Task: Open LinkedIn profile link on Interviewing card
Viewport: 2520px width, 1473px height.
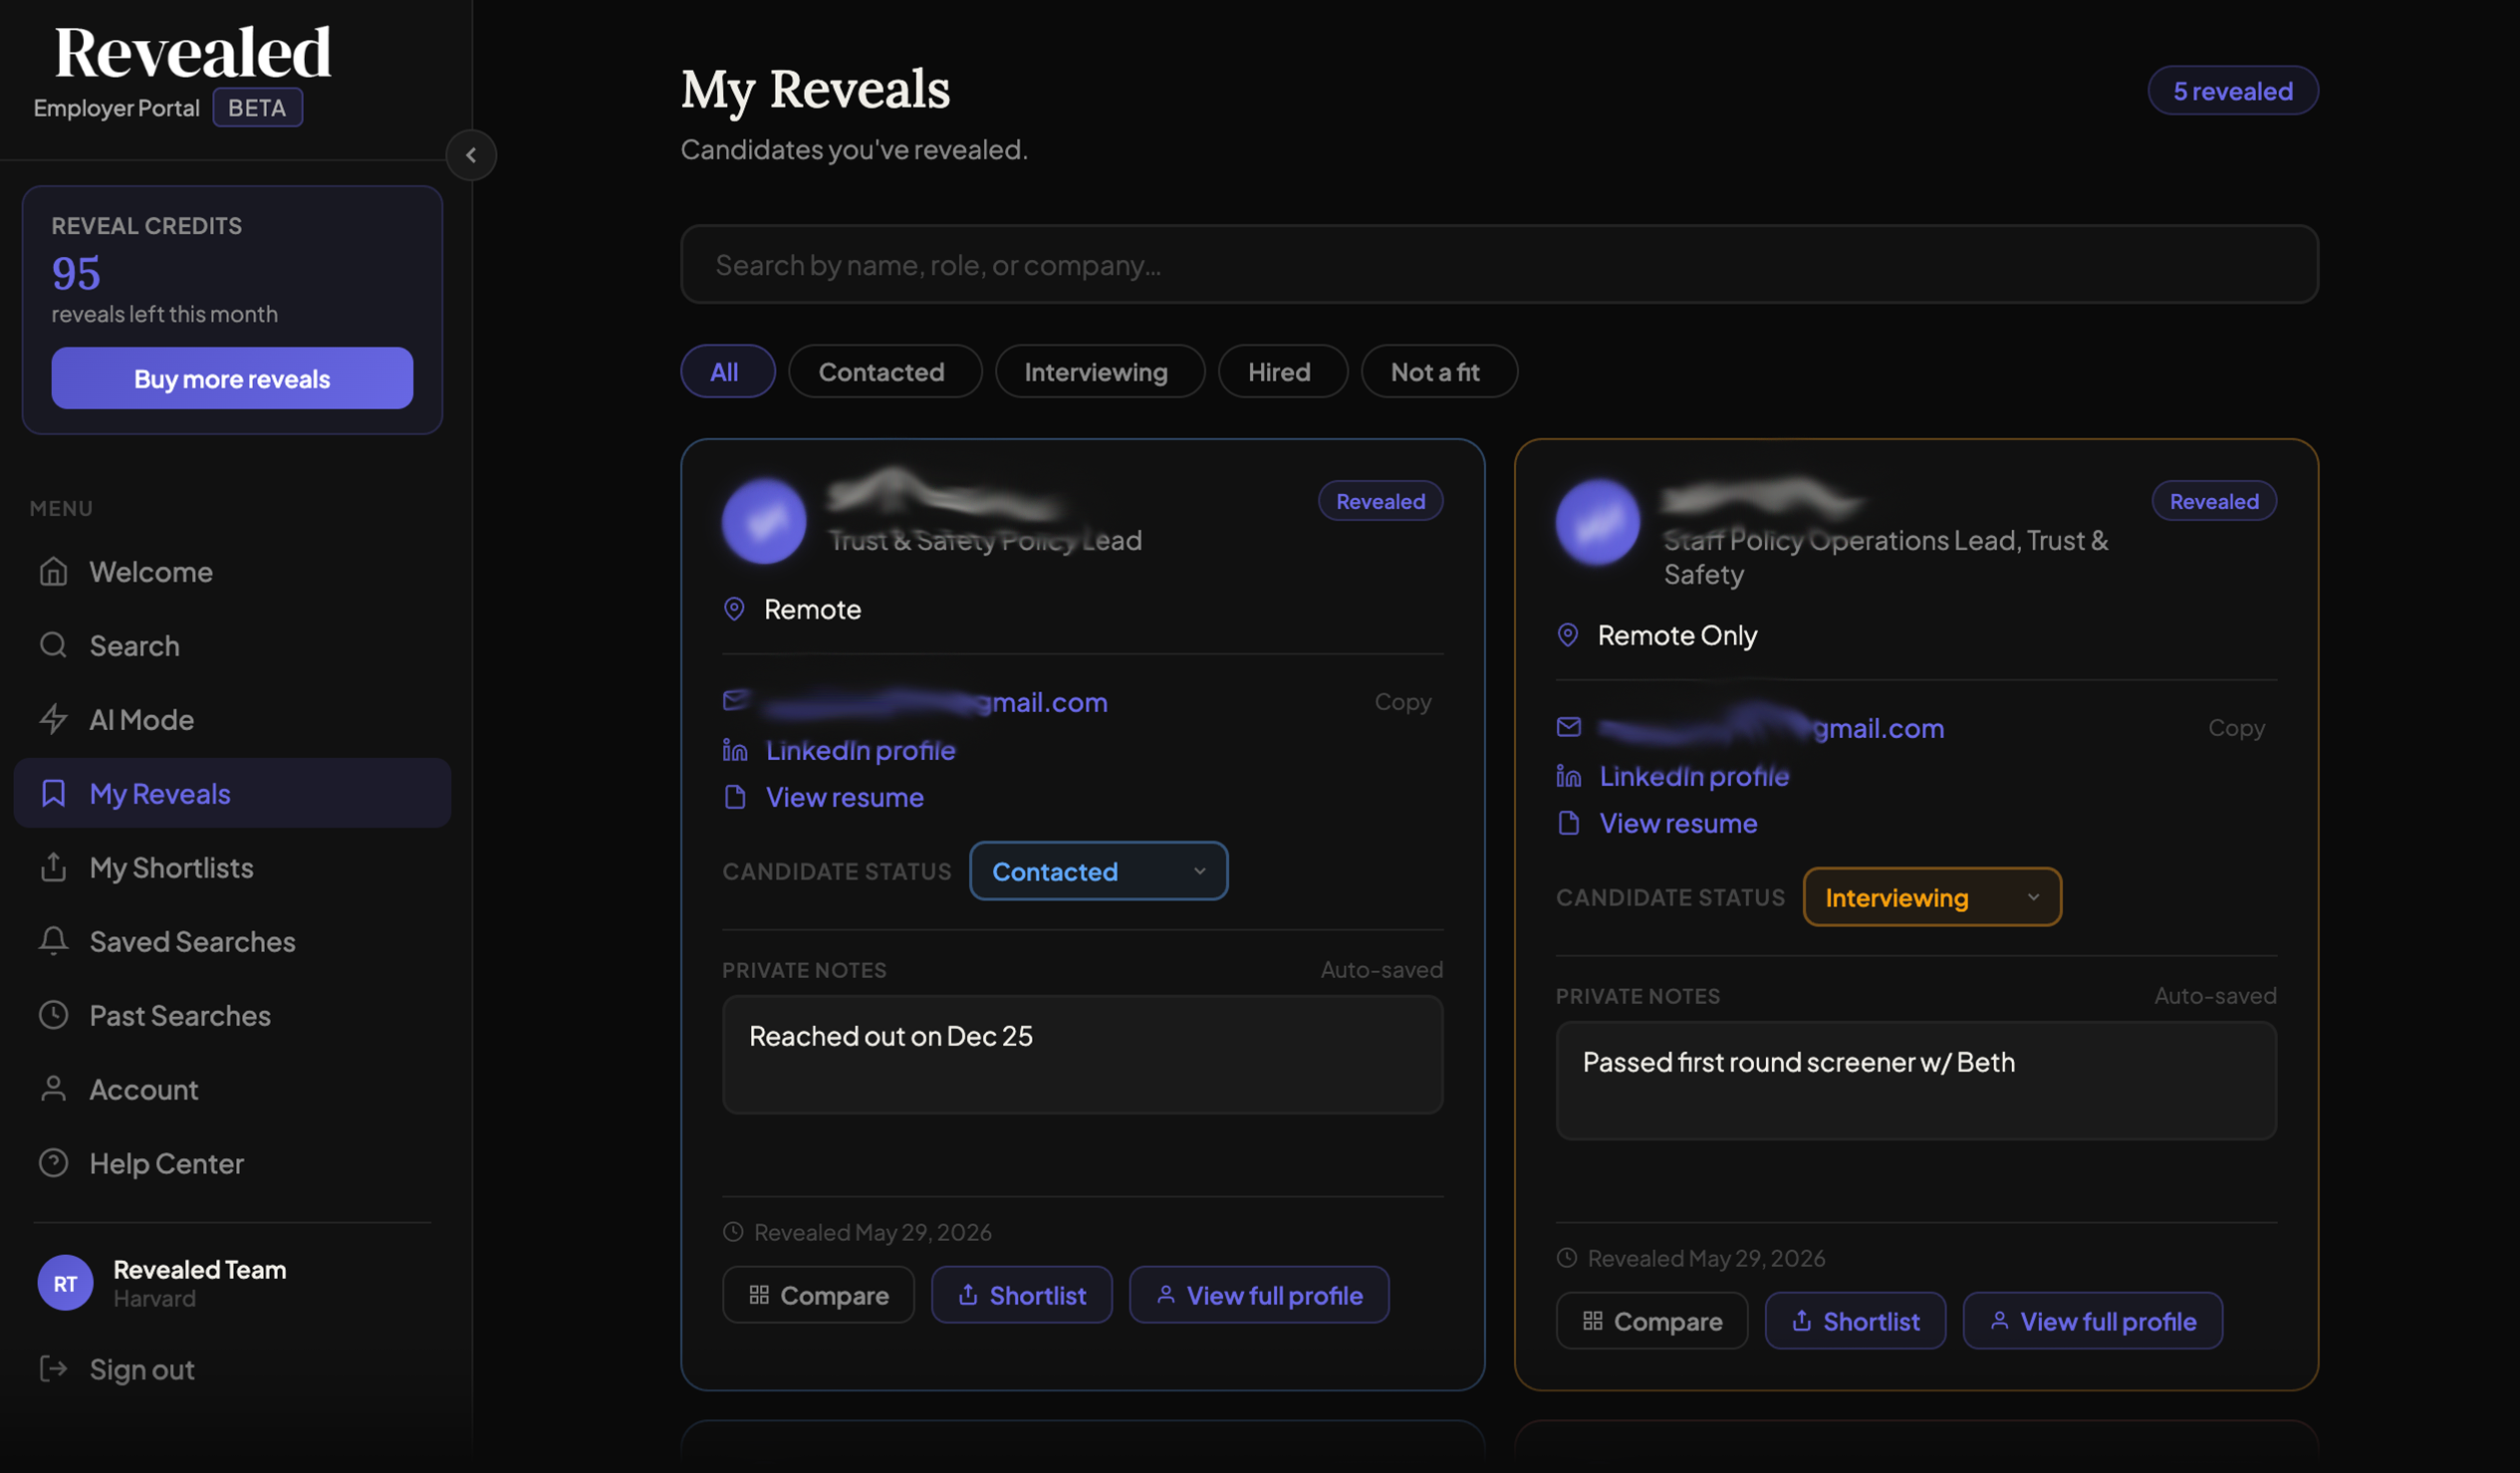Action: click(x=1694, y=776)
